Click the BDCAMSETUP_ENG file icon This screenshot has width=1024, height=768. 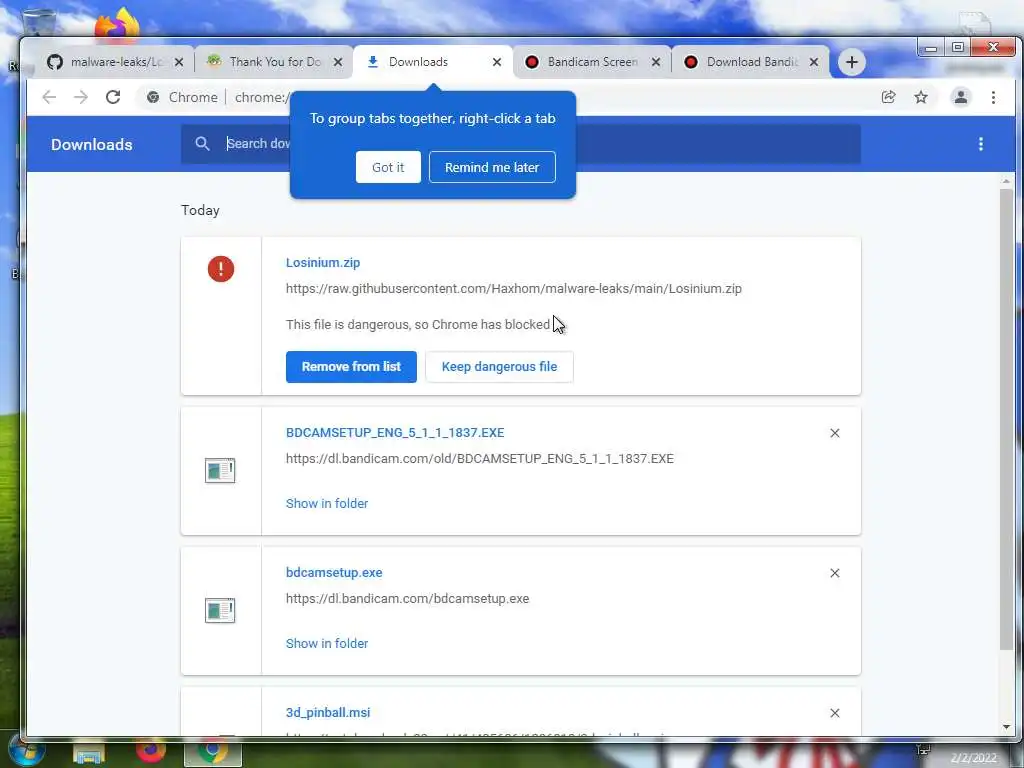coord(220,470)
